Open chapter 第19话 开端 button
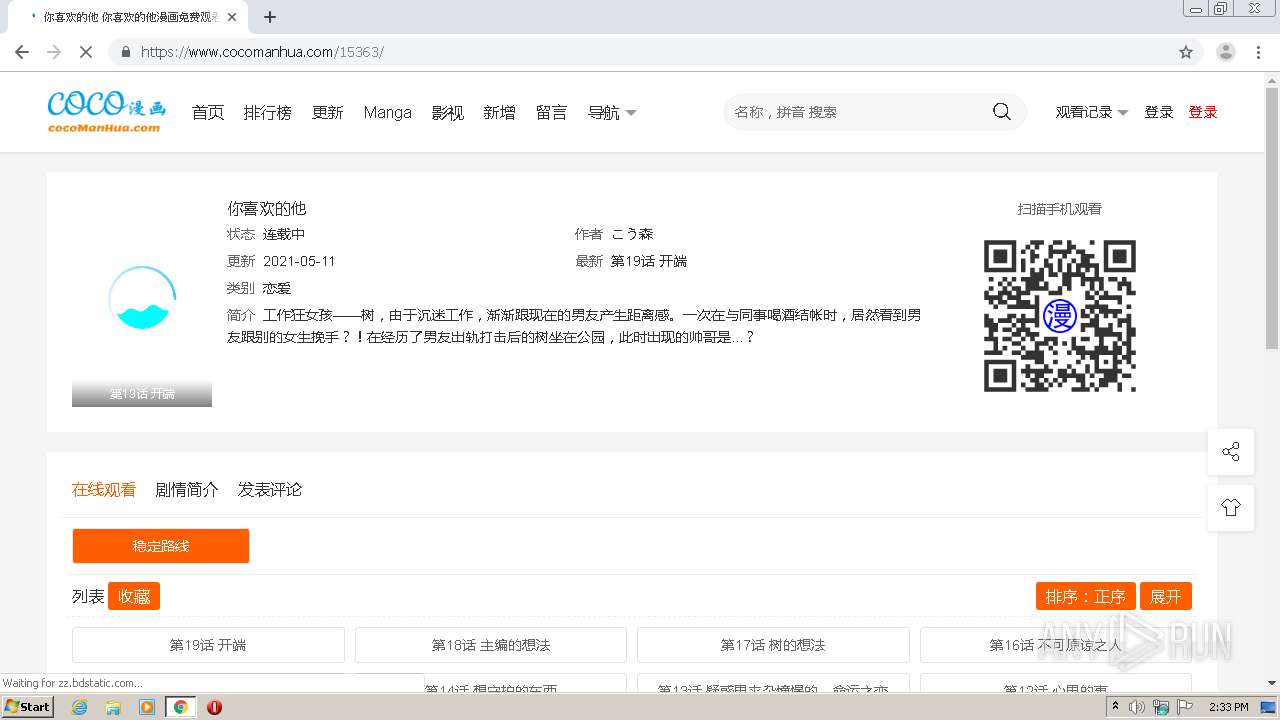Image resolution: width=1280 pixels, height=720 pixels. (208, 645)
